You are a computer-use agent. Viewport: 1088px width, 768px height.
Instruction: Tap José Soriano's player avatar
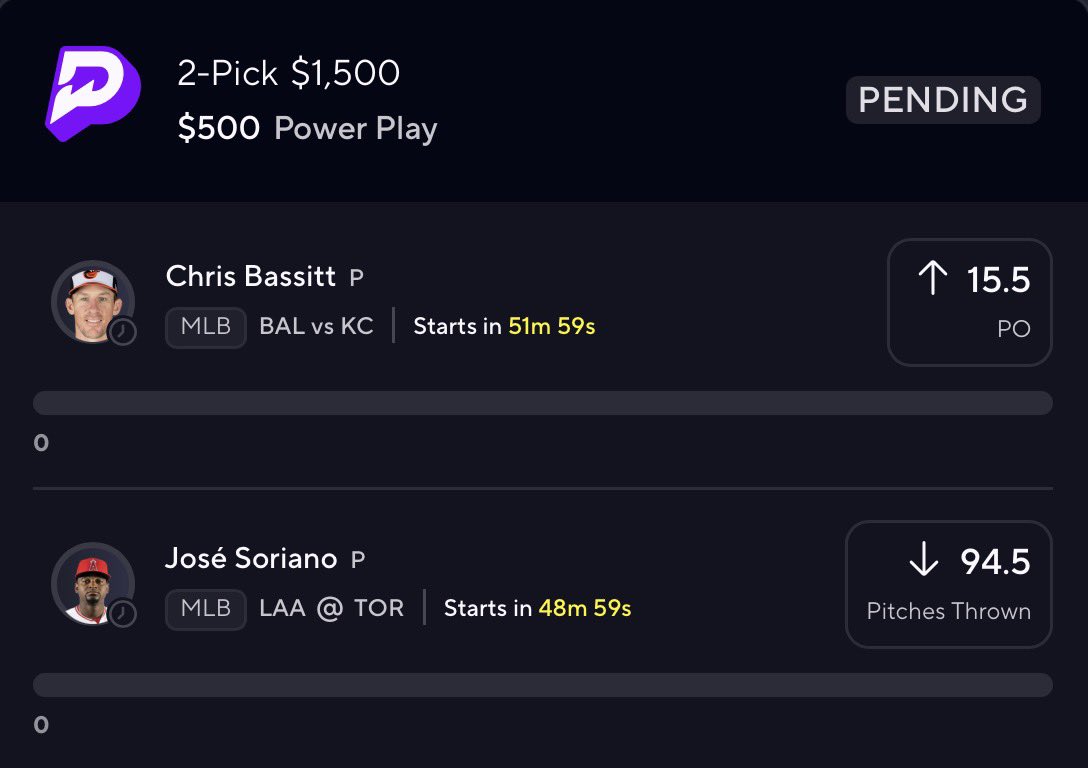click(91, 582)
